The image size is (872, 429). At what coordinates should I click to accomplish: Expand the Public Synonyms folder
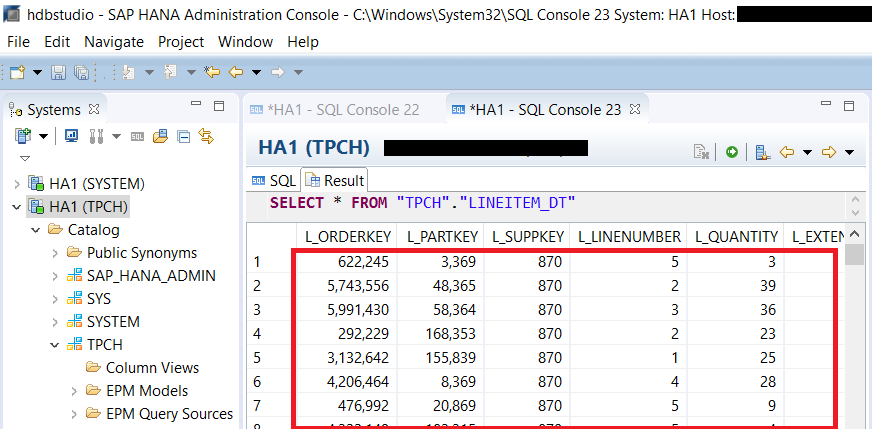click(55, 253)
